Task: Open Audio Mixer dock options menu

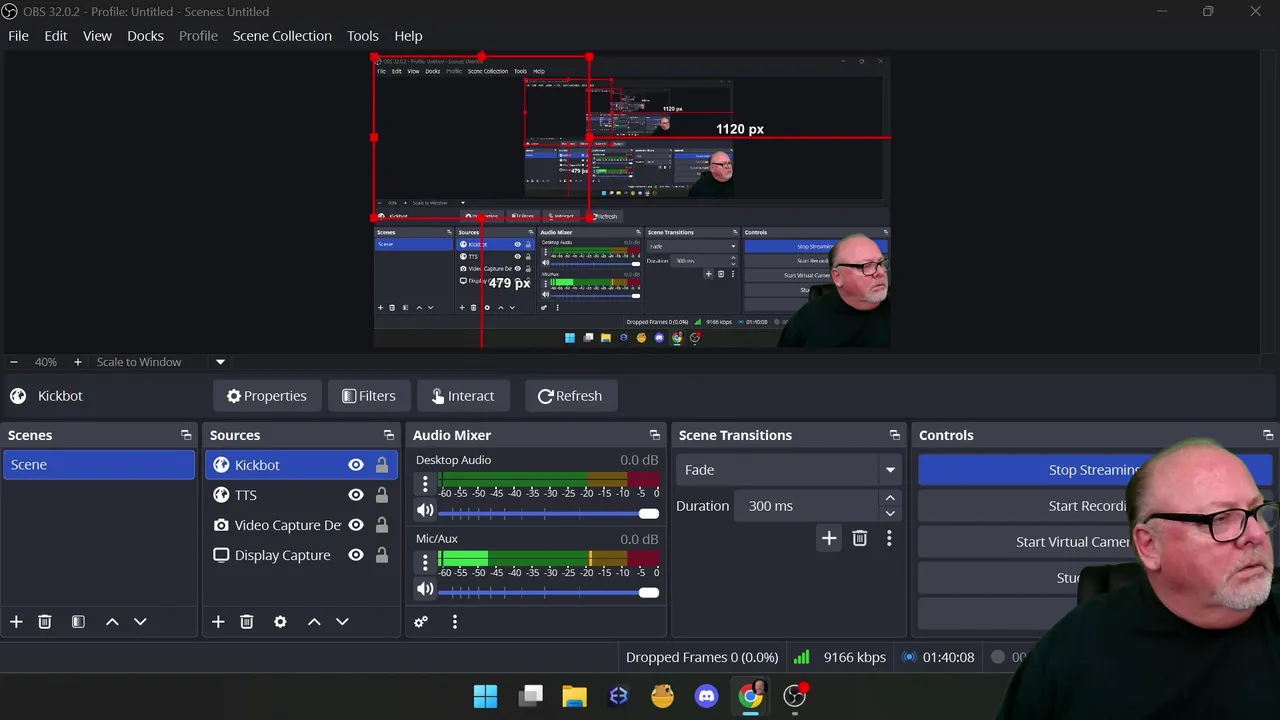Action: (455, 622)
